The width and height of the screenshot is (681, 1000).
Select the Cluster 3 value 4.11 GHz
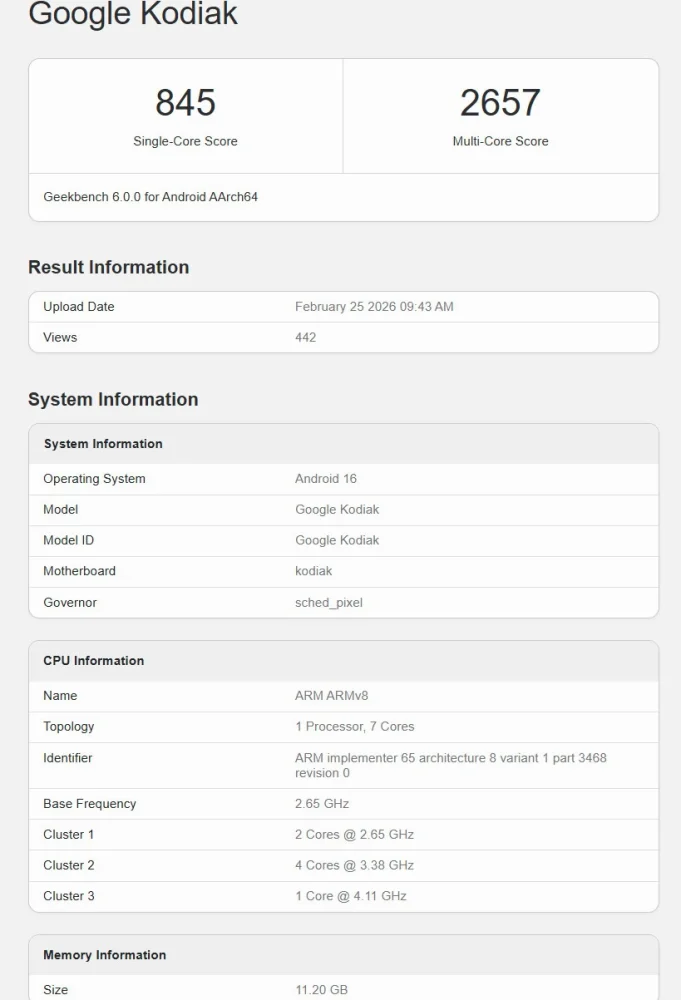point(350,896)
